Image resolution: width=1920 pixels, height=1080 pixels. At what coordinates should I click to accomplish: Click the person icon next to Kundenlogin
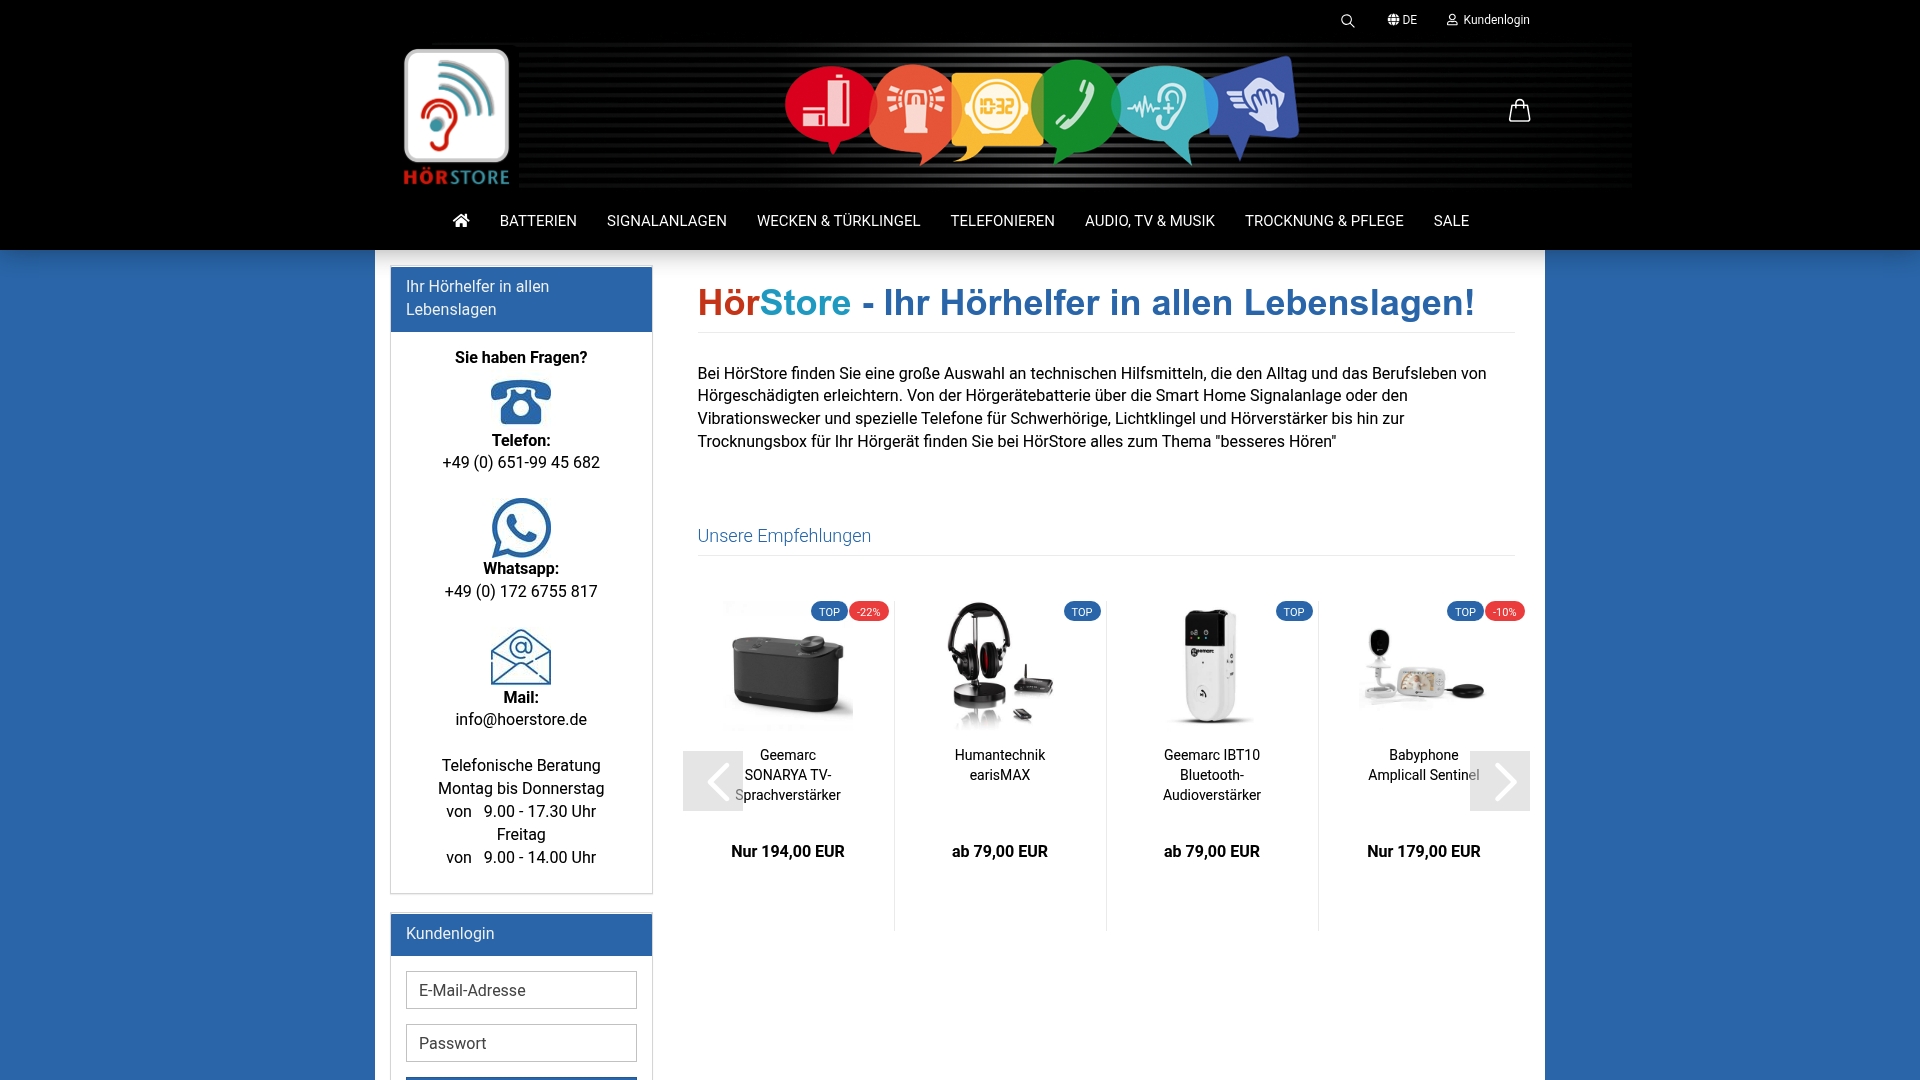click(1452, 20)
